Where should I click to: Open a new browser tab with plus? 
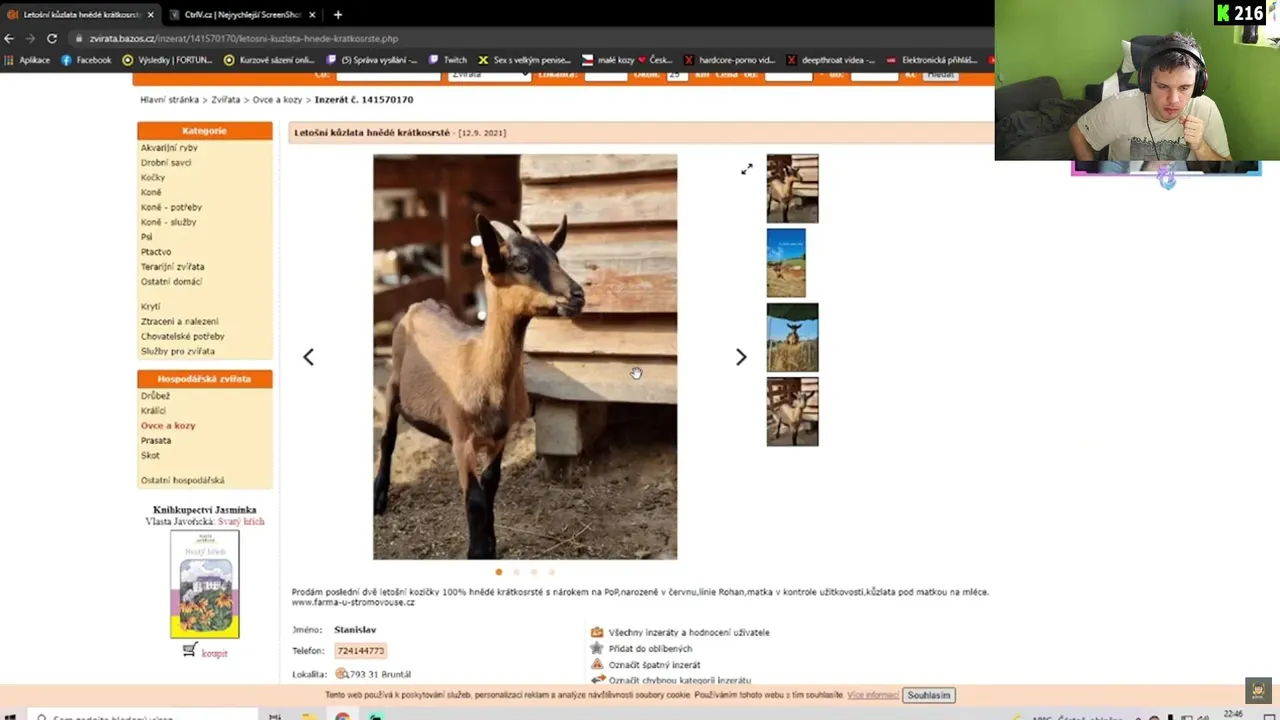pos(337,15)
